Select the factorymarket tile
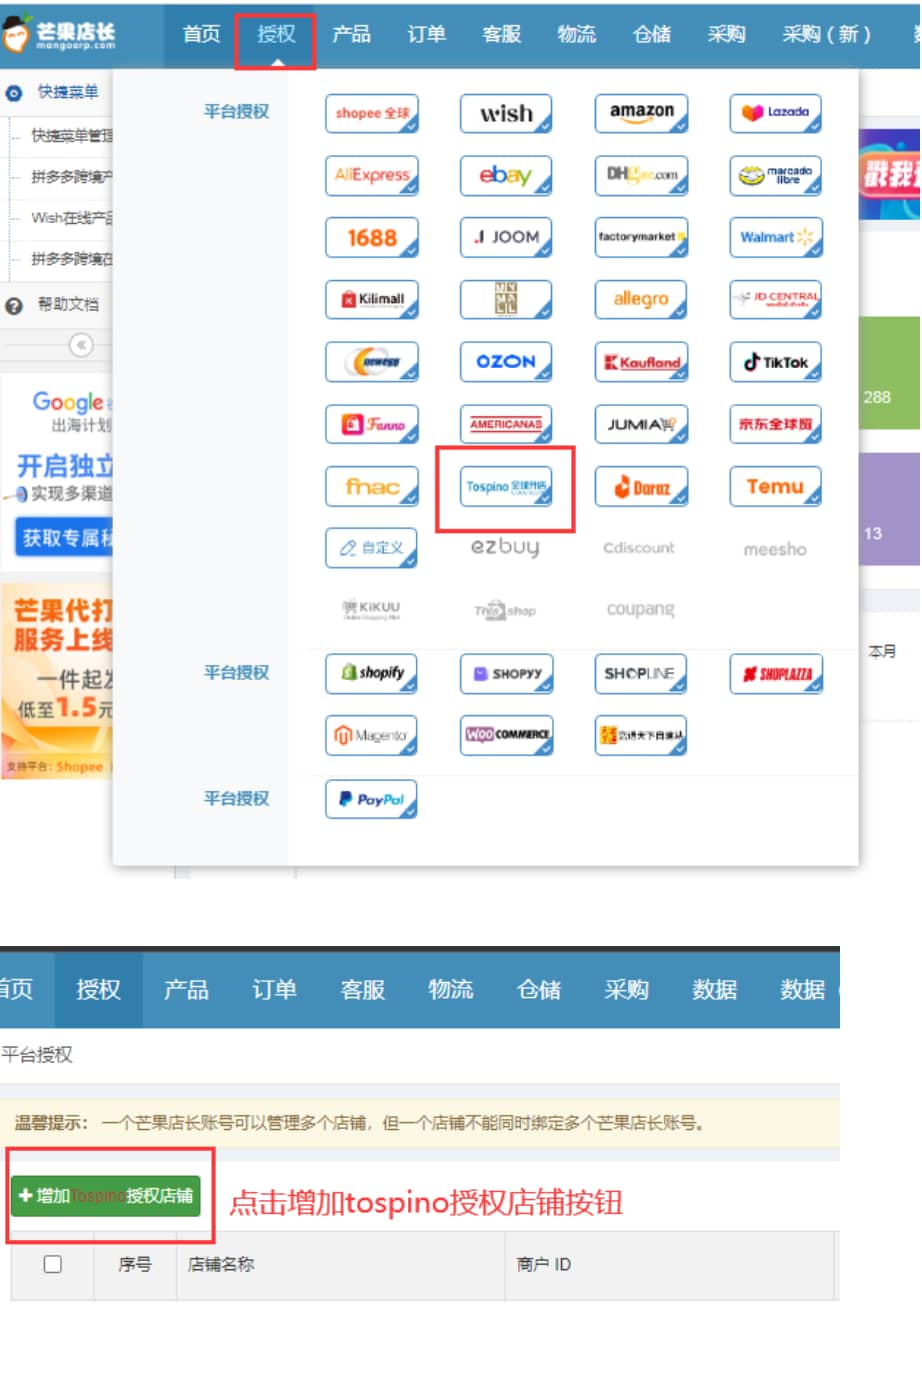Image resolution: width=922 pixels, height=1377 pixels. pyautogui.click(x=641, y=237)
